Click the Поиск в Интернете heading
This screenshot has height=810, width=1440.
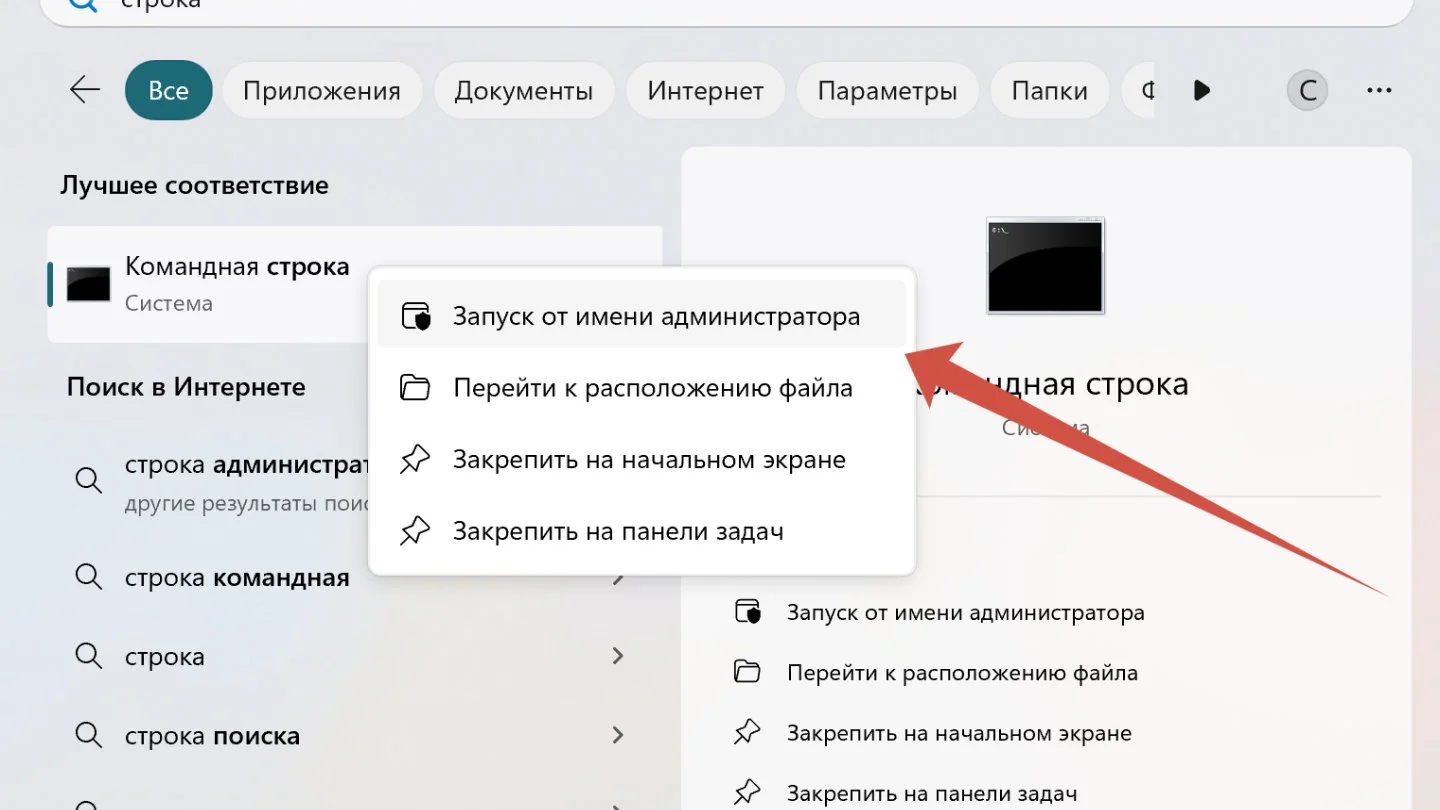[x=186, y=387]
